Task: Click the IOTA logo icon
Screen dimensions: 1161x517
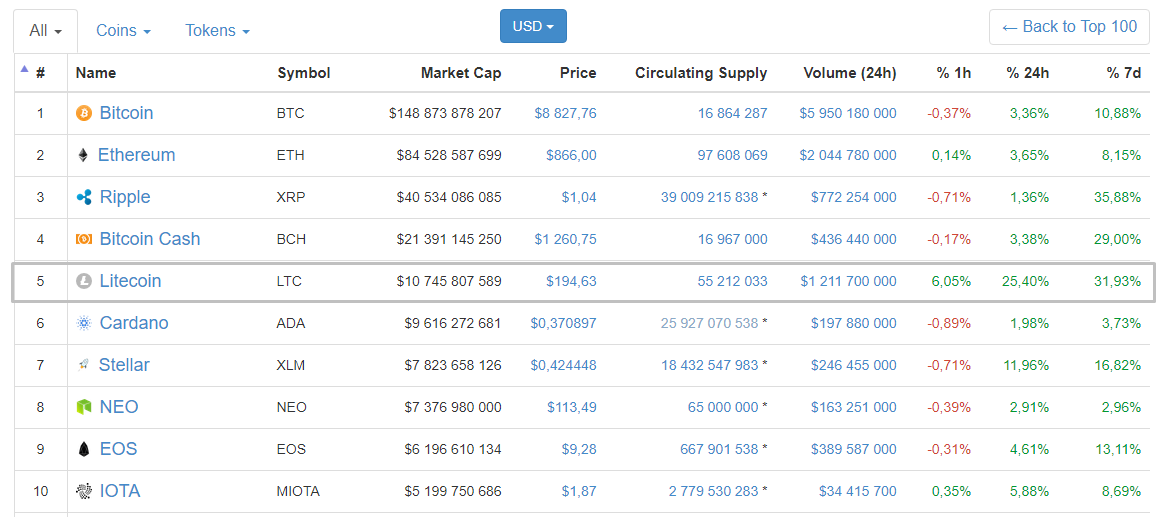Action: (x=84, y=492)
